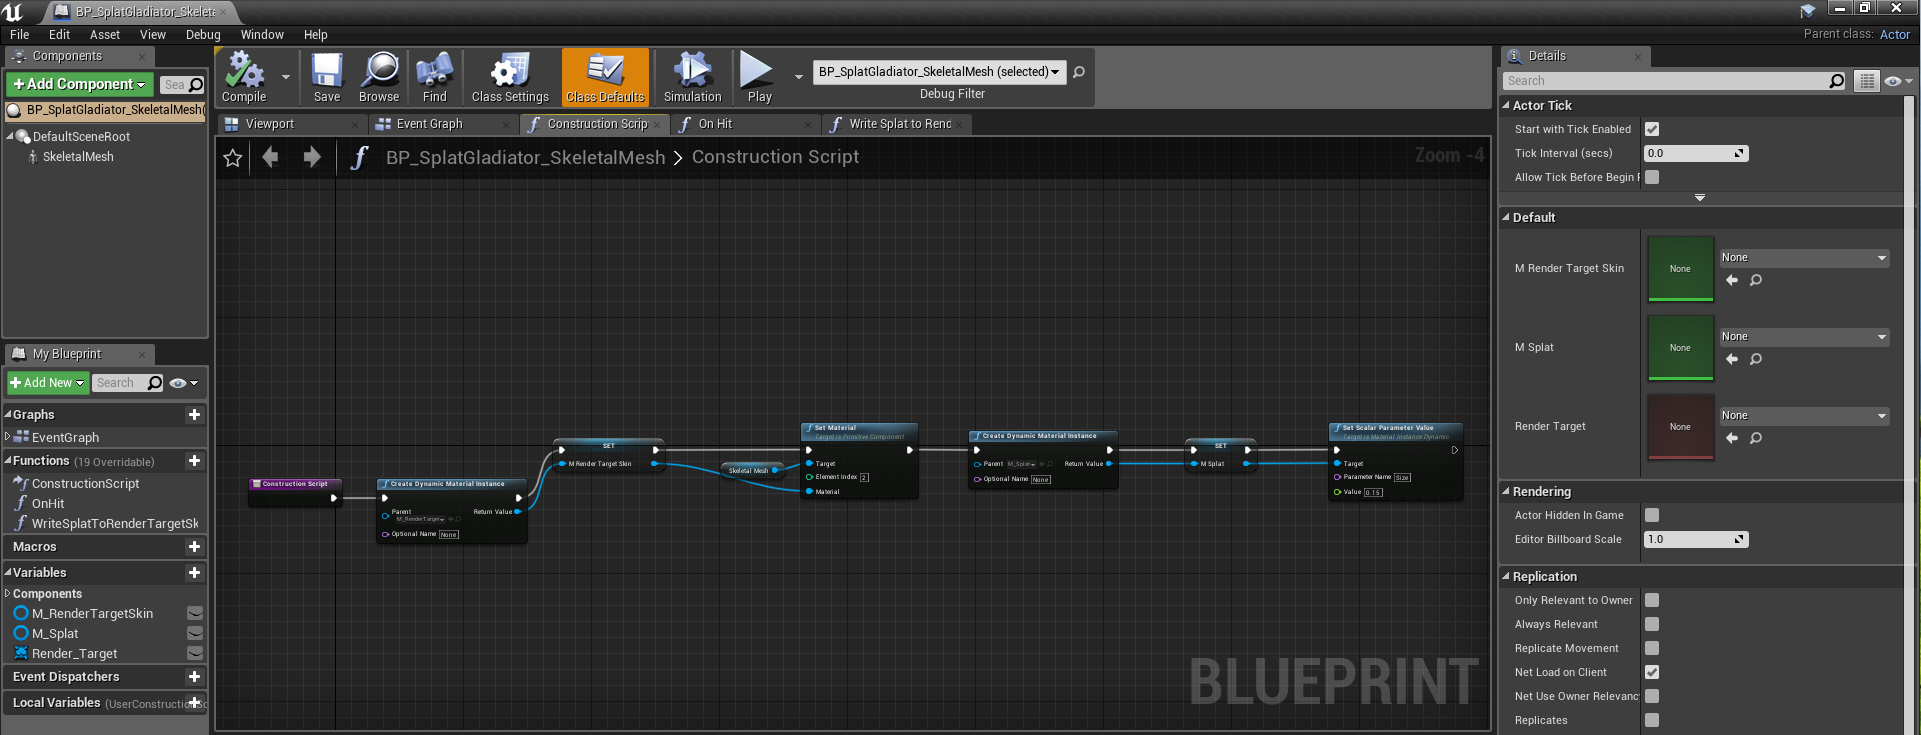
Task: Collapse the Replication section
Action: click(x=1507, y=577)
